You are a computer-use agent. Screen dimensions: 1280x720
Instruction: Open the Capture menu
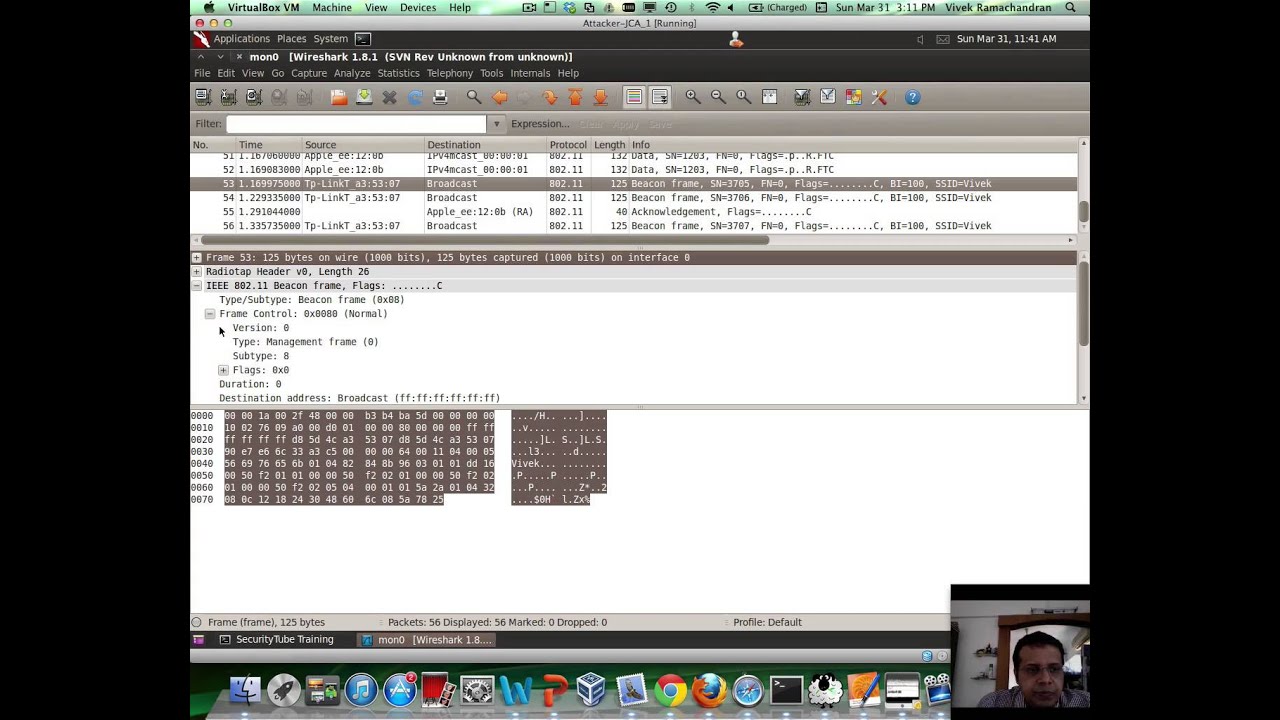pyautogui.click(x=309, y=73)
